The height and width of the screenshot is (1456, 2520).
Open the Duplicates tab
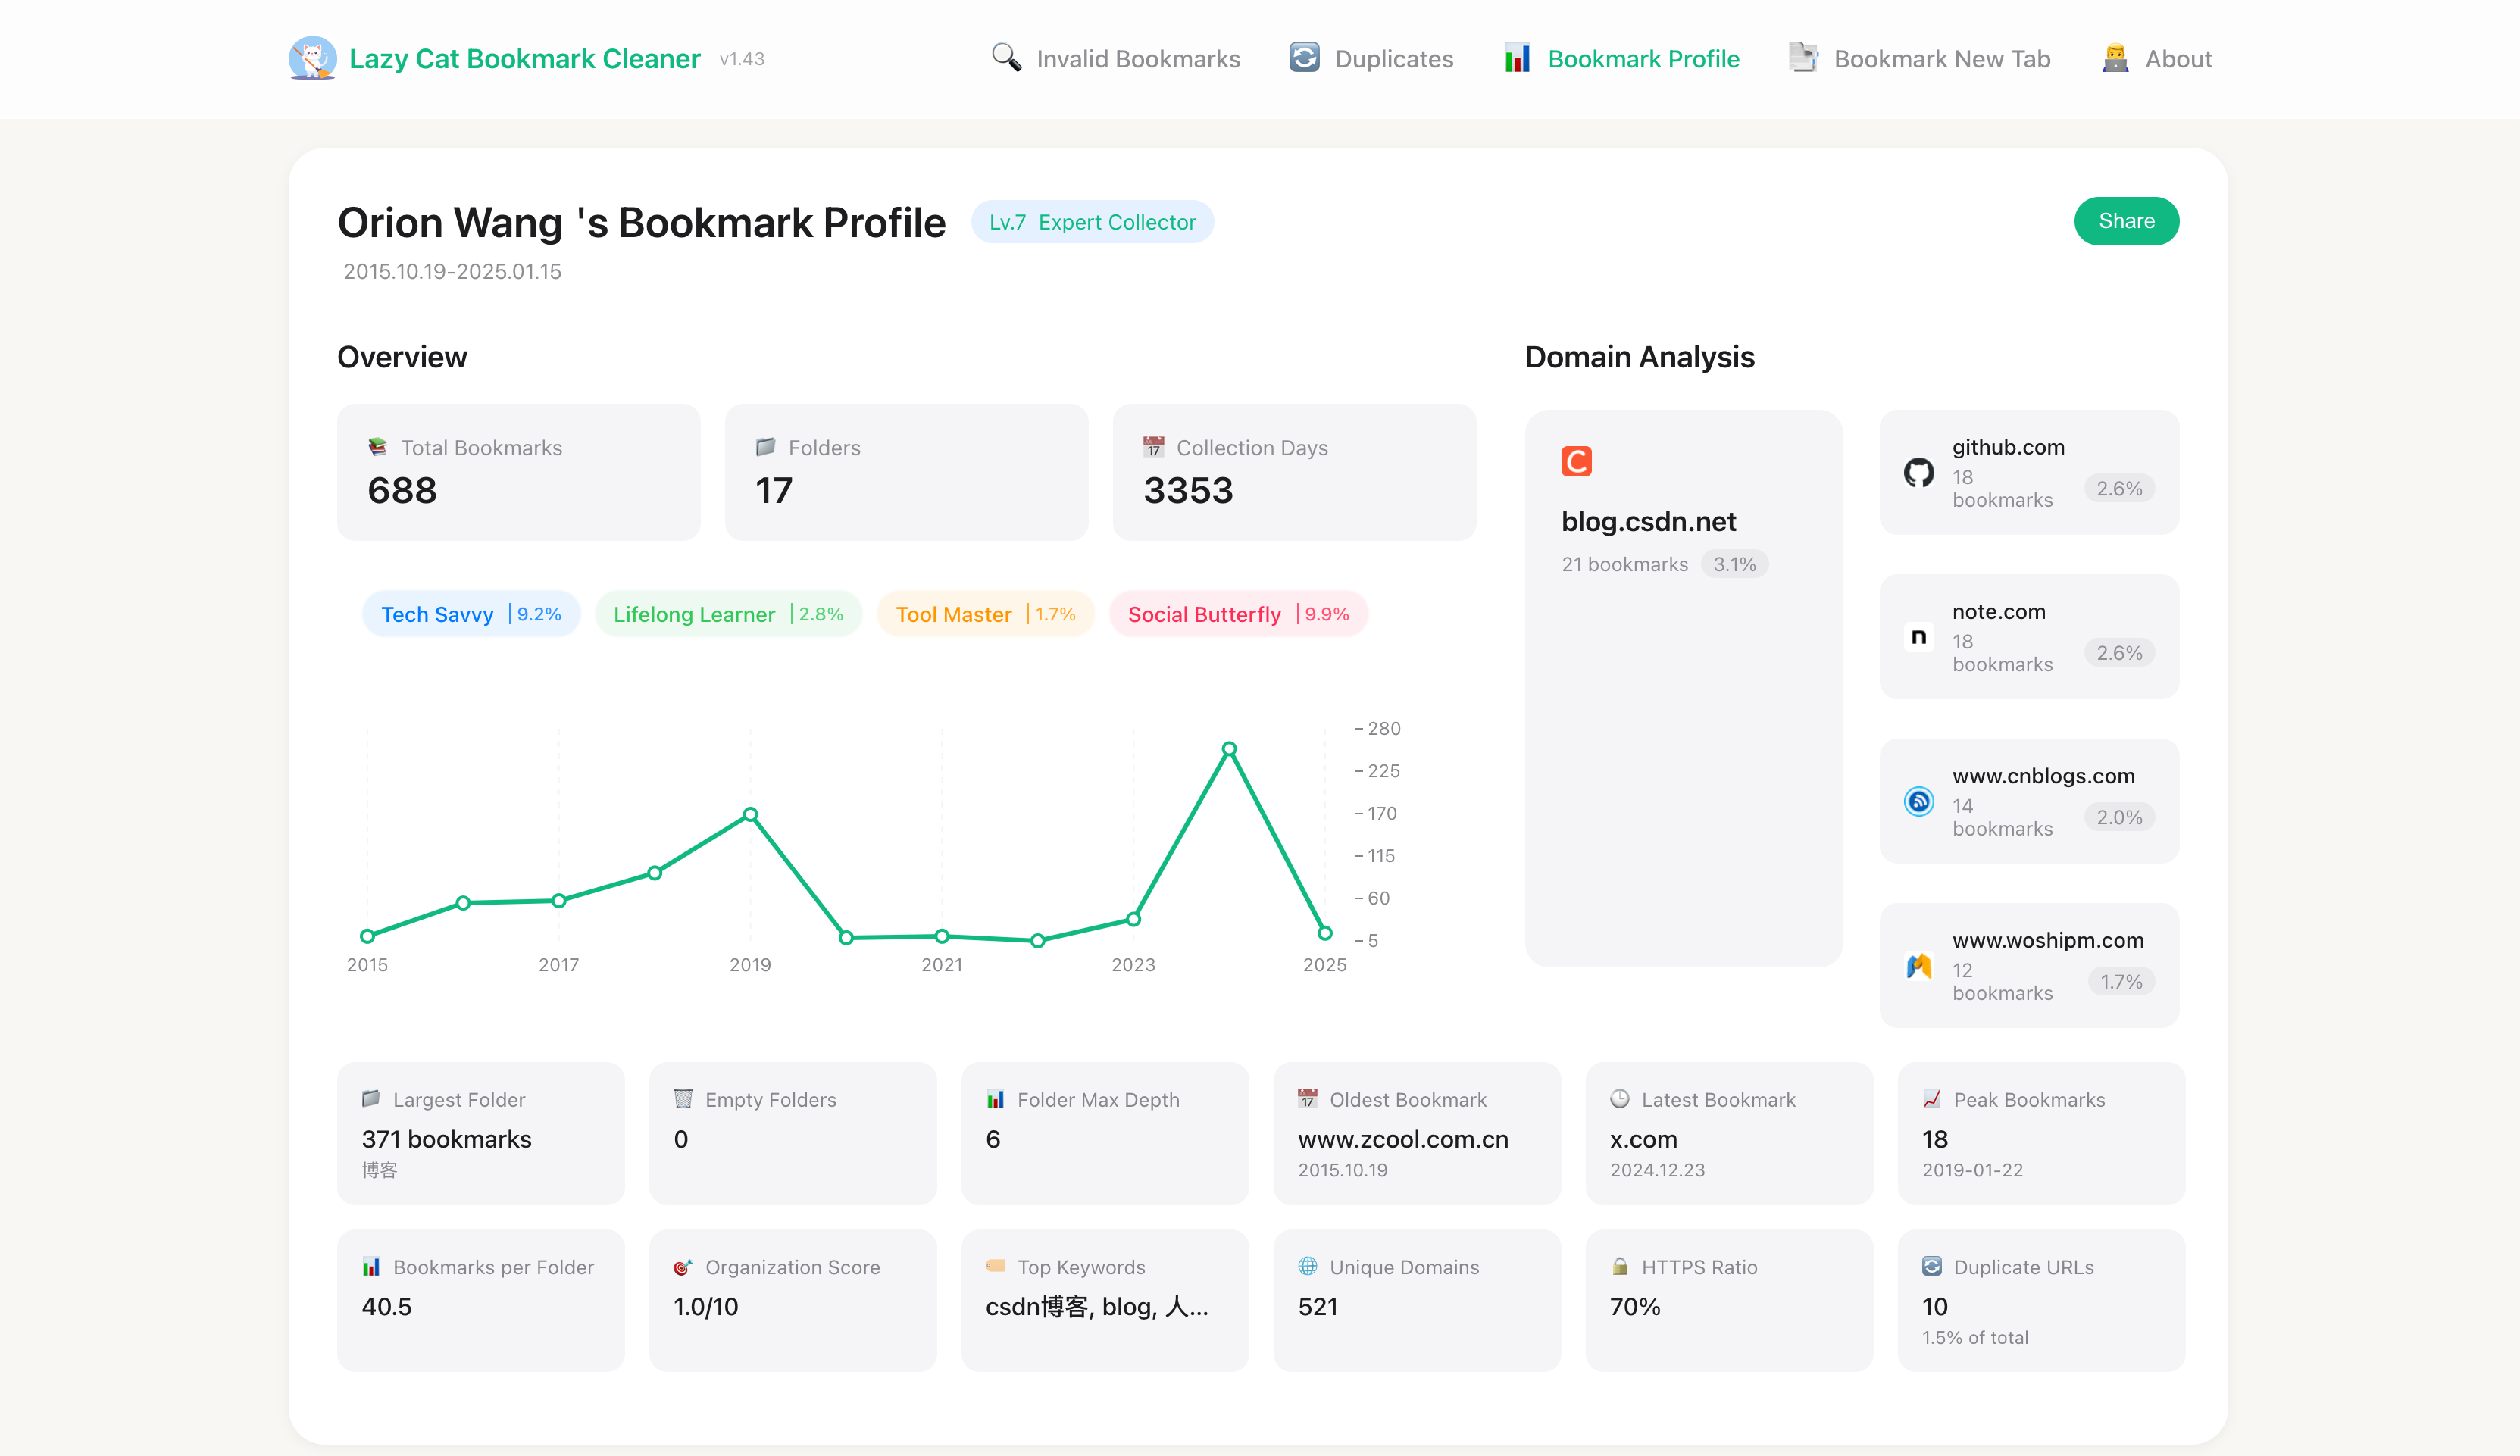pyautogui.click(x=1393, y=59)
